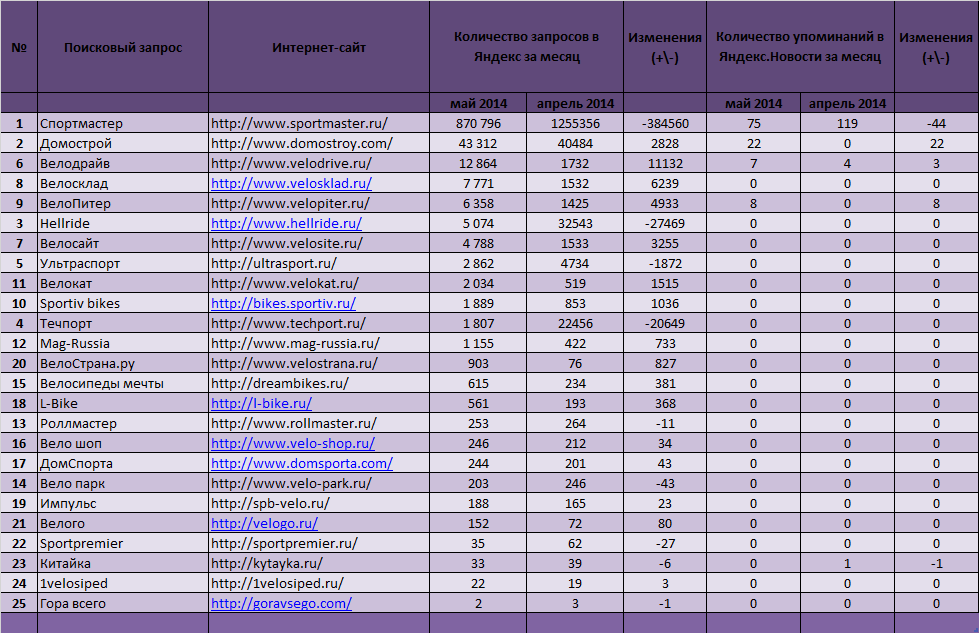Select the 'Количество запросов в Яндекс' header
Screen dimensions: 979x633
point(526,47)
